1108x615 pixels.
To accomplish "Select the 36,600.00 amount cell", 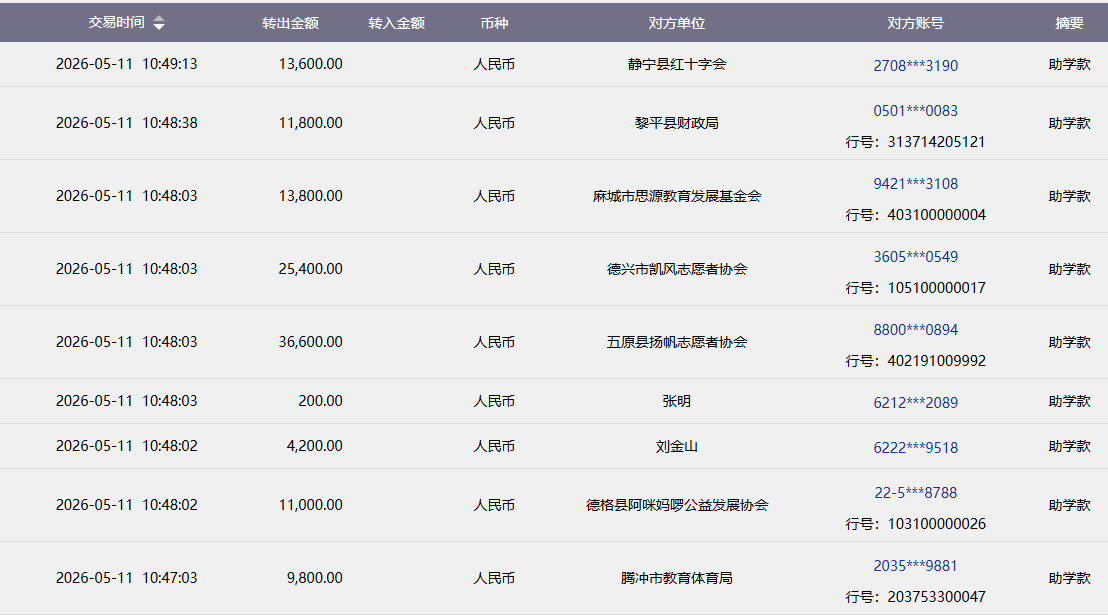I will [x=310, y=342].
